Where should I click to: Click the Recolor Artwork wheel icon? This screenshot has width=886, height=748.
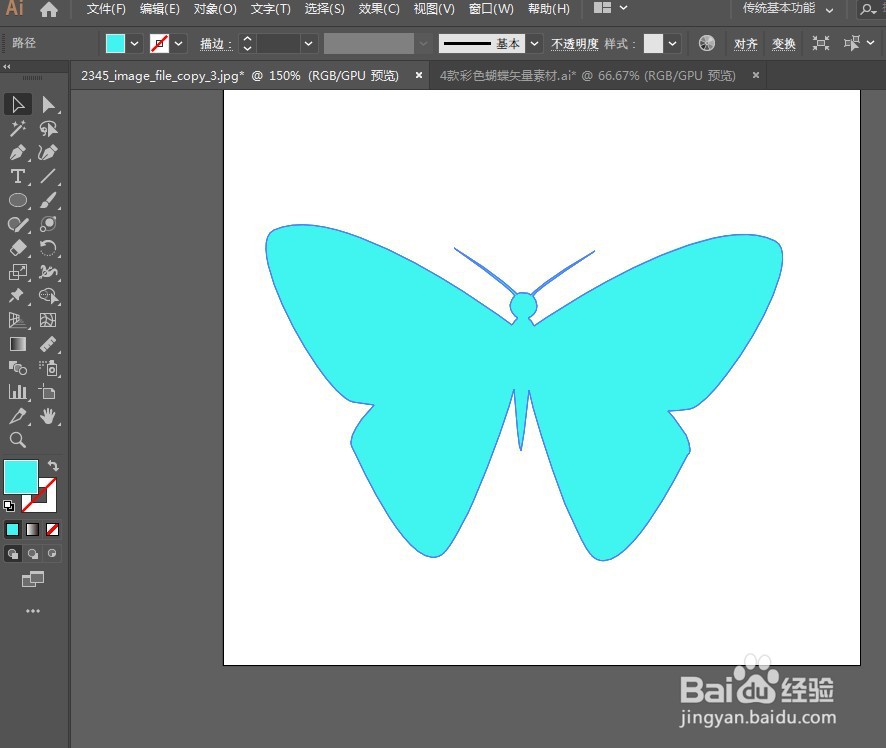coord(706,43)
